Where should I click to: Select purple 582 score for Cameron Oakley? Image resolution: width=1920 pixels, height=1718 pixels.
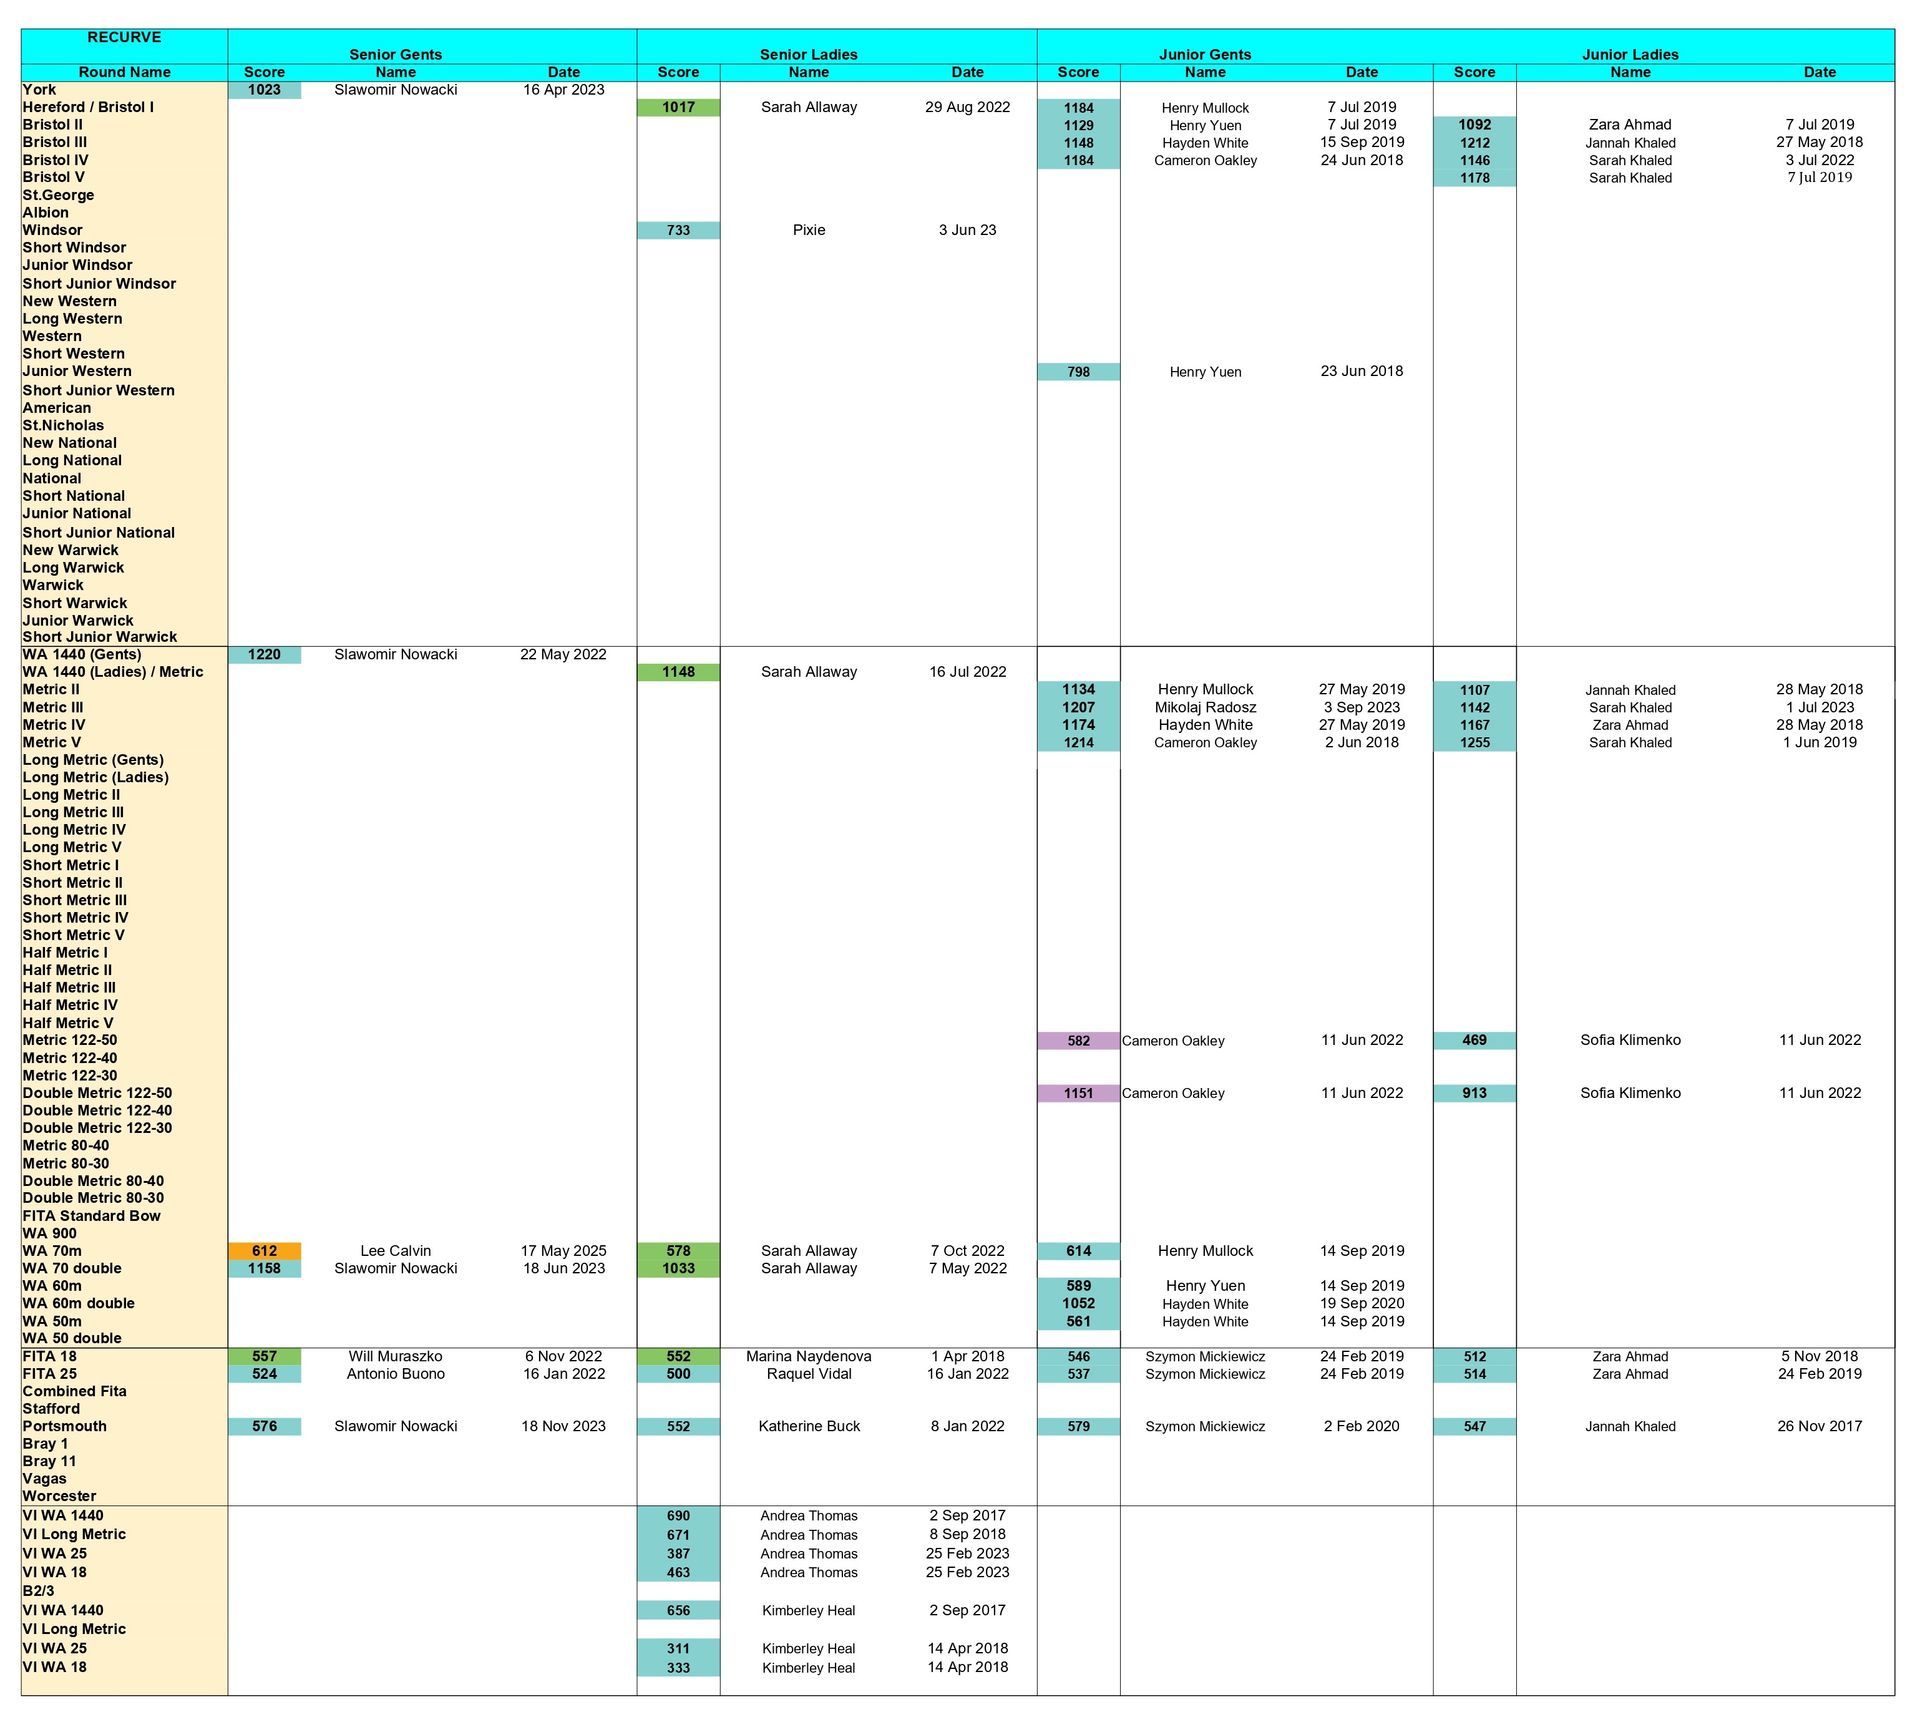click(1078, 1041)
